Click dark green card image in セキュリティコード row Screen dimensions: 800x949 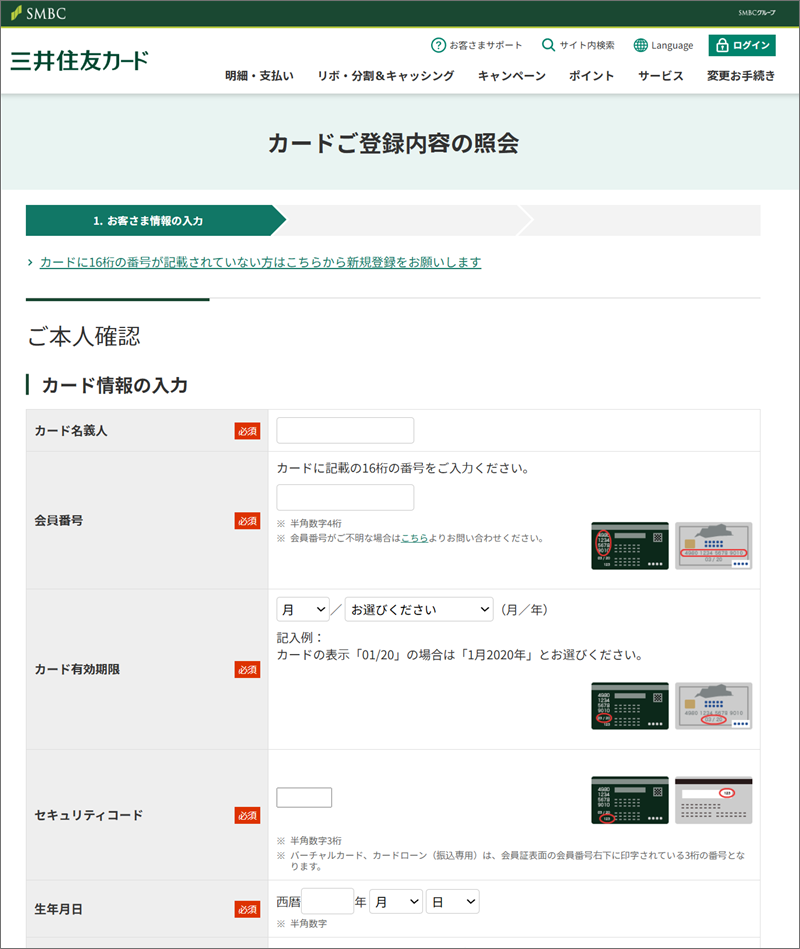pyautogui.click(x=630, y=800)
